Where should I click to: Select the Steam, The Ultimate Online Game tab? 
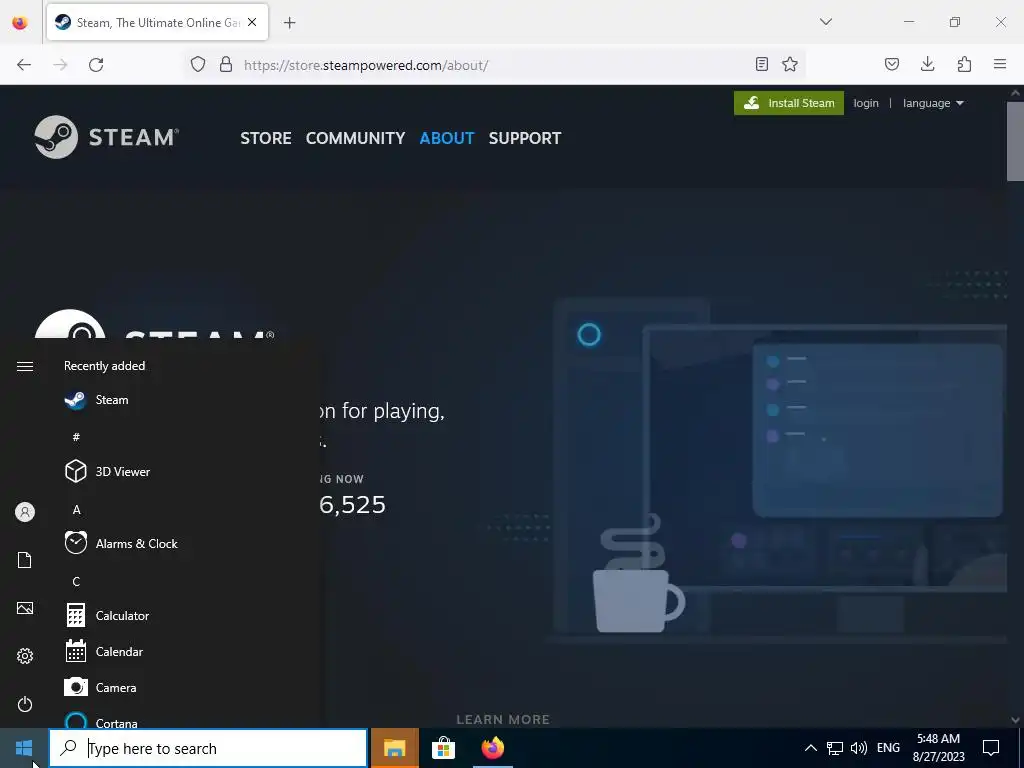coord(157,23)
